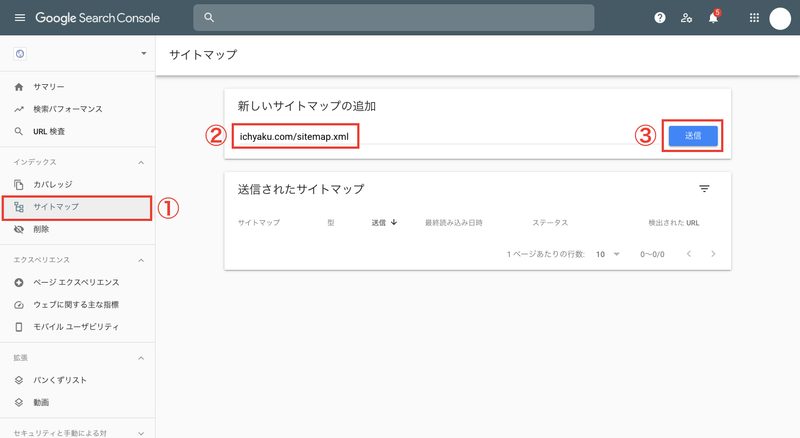
Task: Open users and permissions icon
Action: point(686,18)
